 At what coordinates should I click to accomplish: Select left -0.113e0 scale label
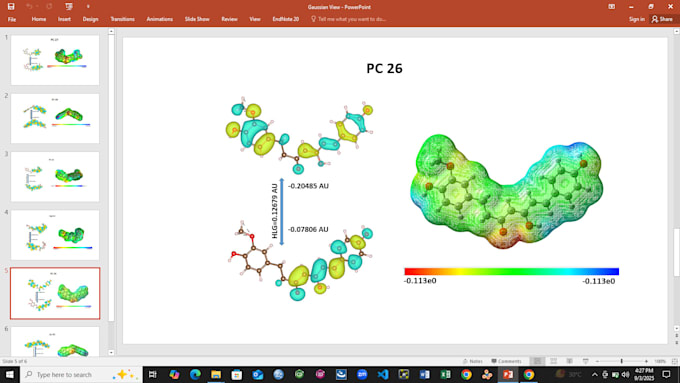[420, 281]
